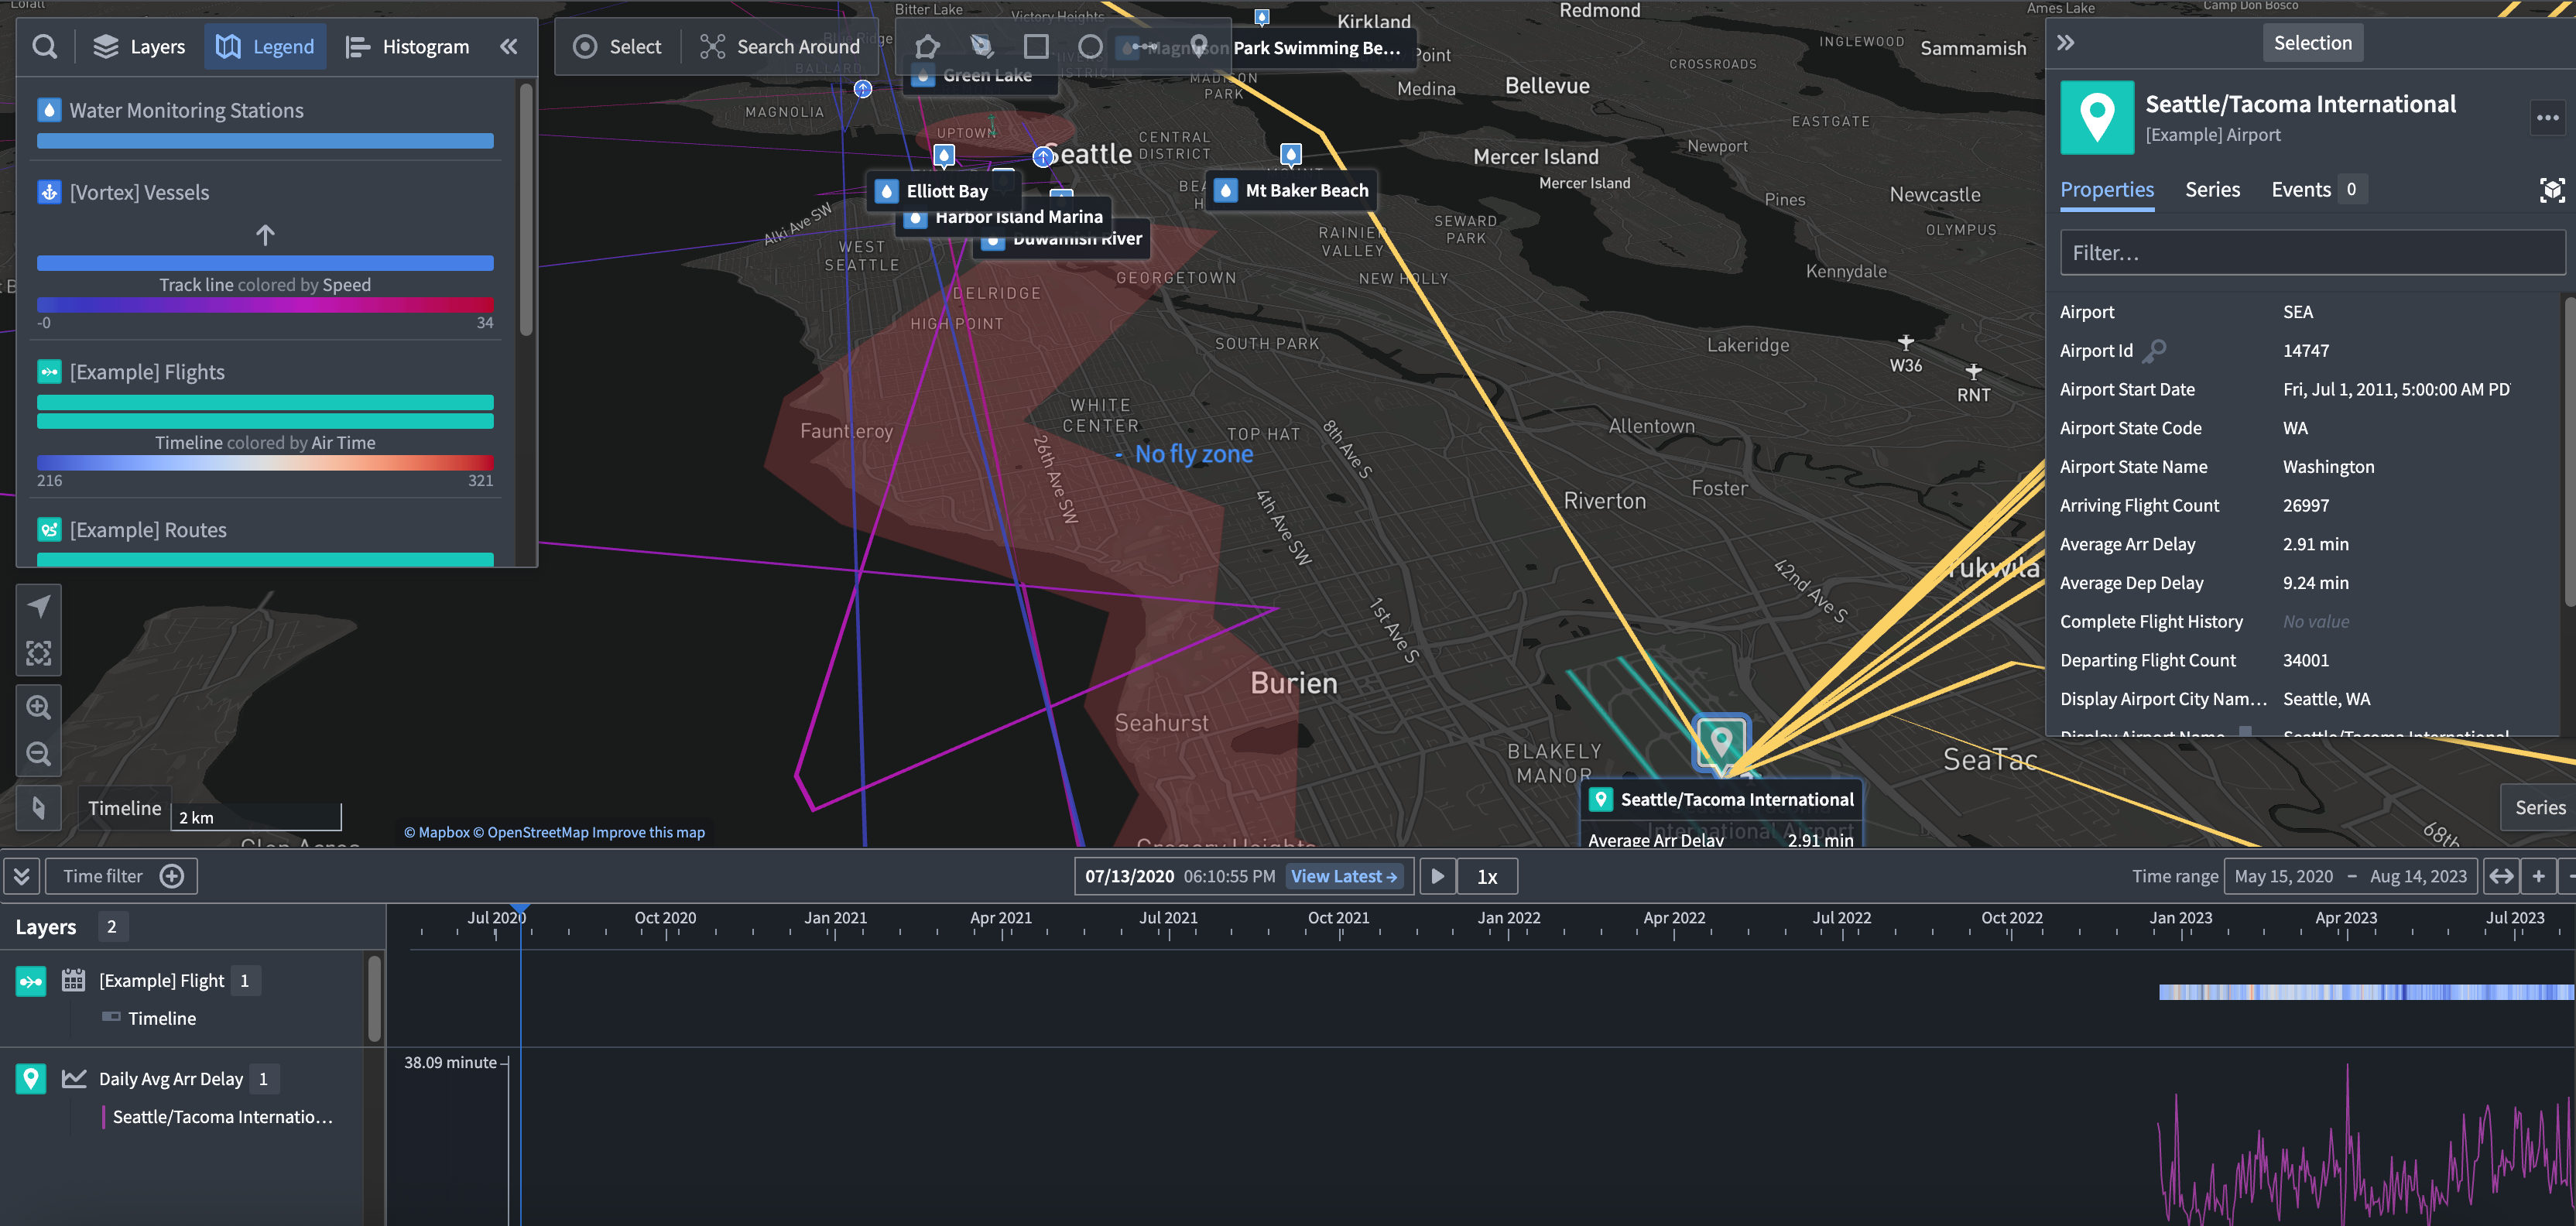
Task: Click the Series button at map bottom right
Action: coord(2539,808)
